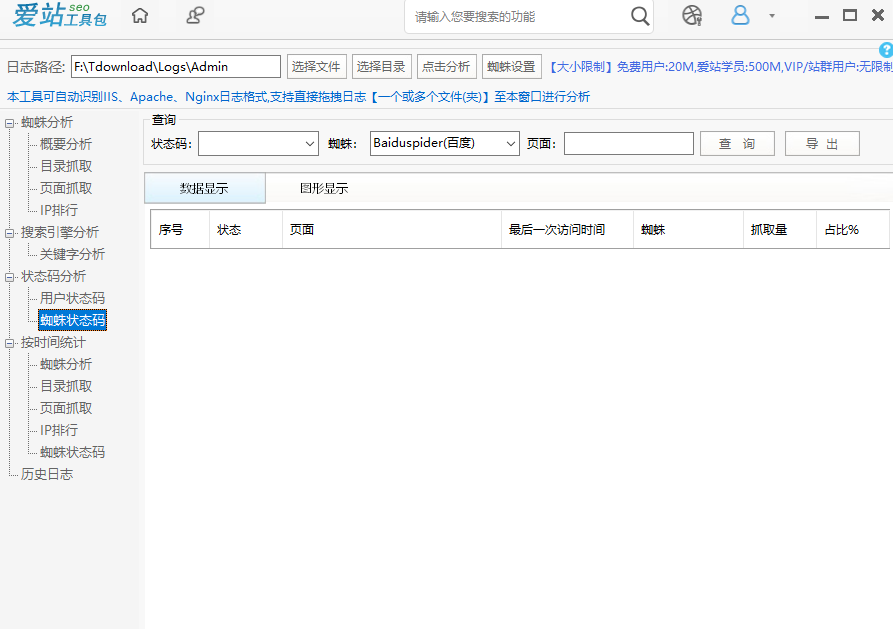Screen dimensions: 893x629
Task: Click the home icon in title bar
Action: [141, 16]
